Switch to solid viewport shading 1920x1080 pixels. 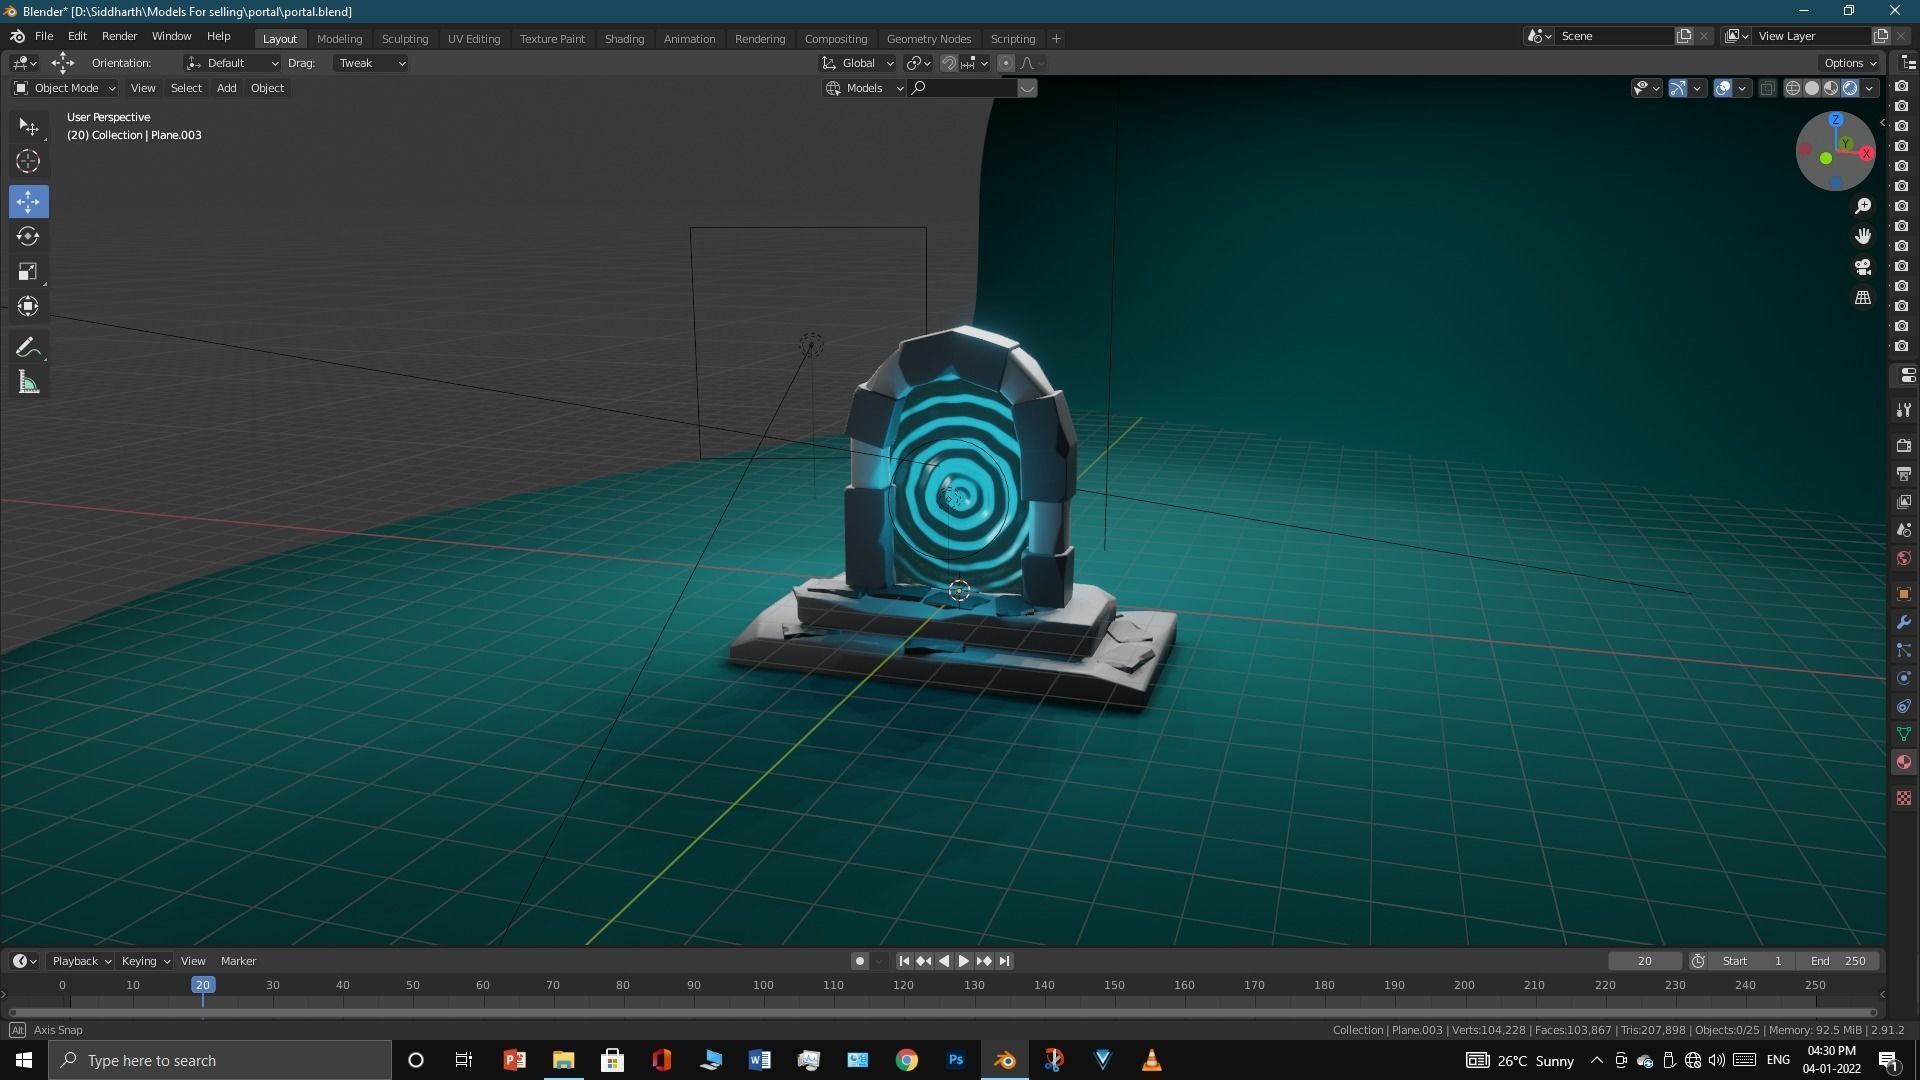click(x=1812, y=88)
